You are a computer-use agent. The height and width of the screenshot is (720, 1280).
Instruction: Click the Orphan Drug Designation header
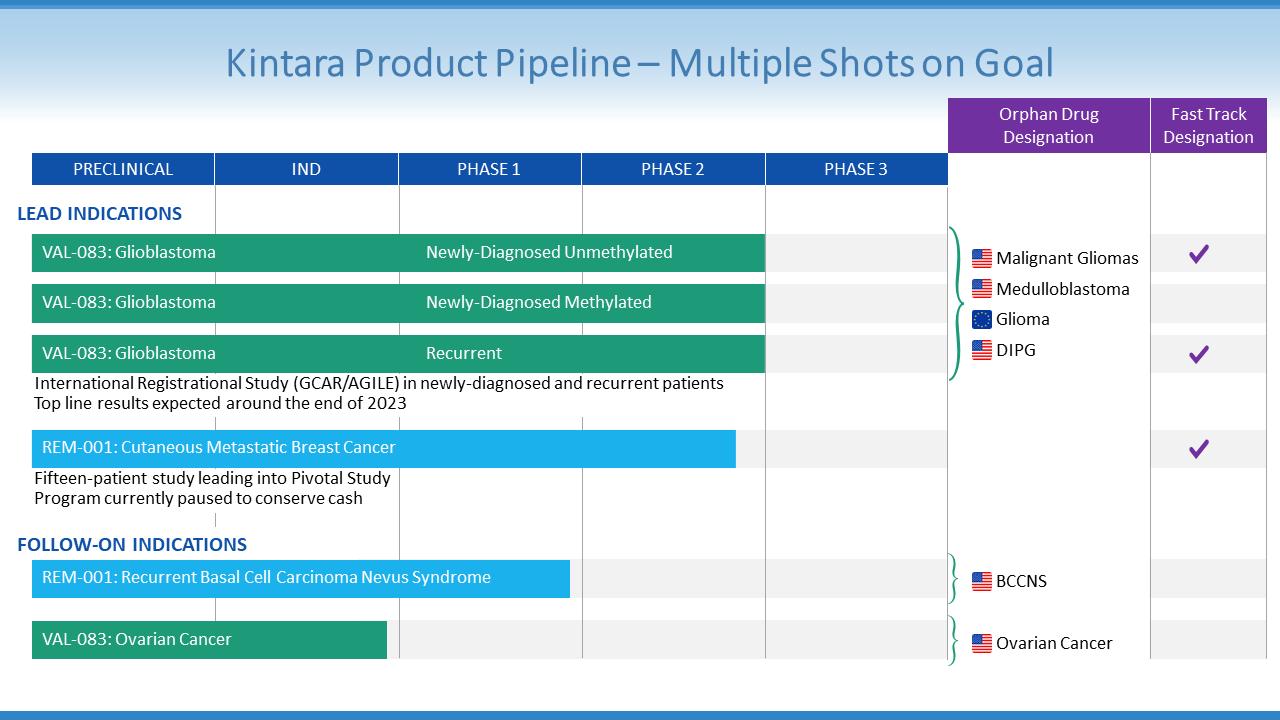coord(1048,125)
